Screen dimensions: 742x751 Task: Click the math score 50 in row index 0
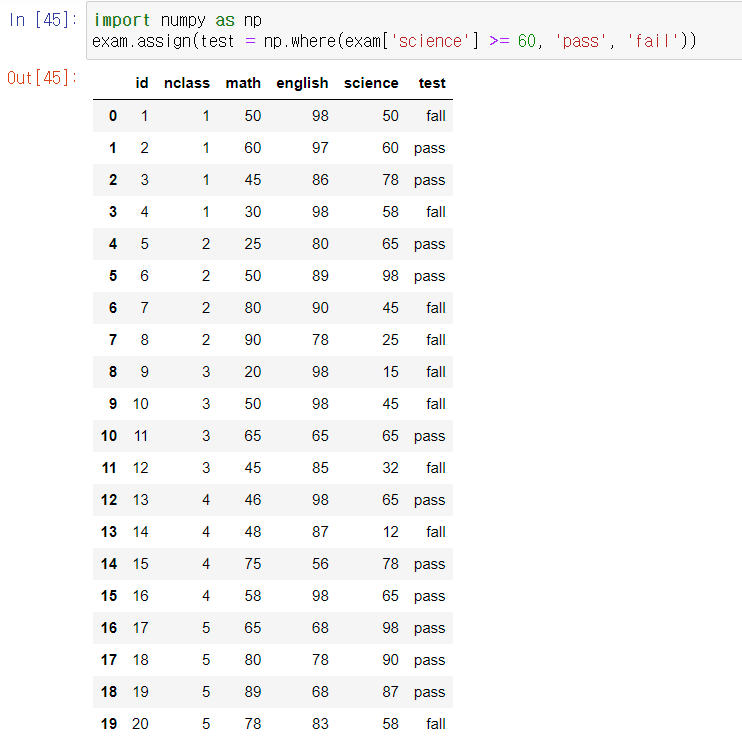(253, 116)
